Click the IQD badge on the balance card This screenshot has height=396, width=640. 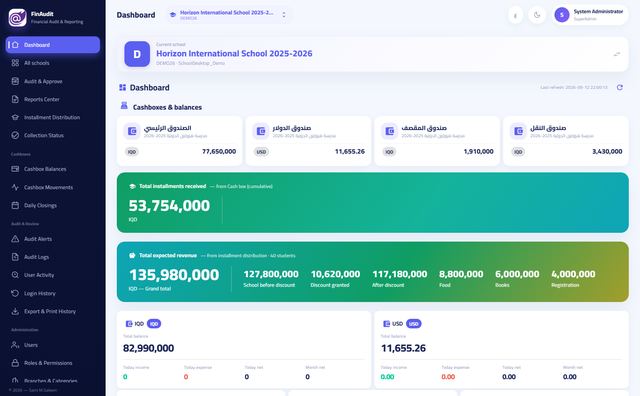pyautogui.click(x=154, y=324)
